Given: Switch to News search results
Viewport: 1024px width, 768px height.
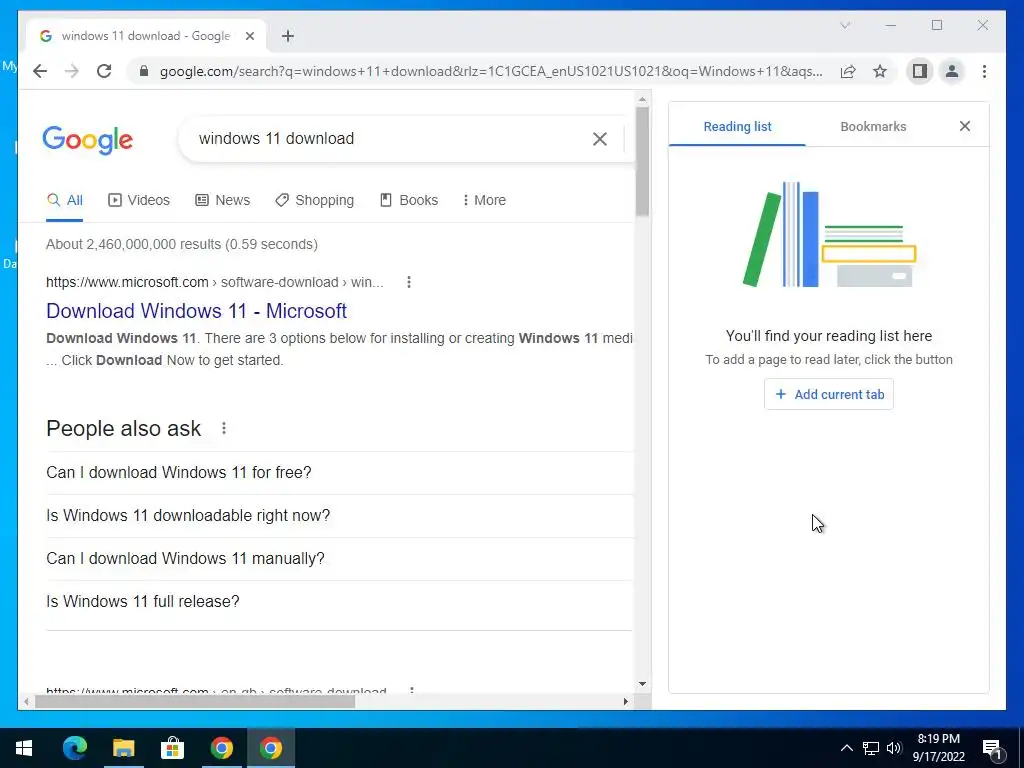Looking at the screenshot, I should [223, 200].
